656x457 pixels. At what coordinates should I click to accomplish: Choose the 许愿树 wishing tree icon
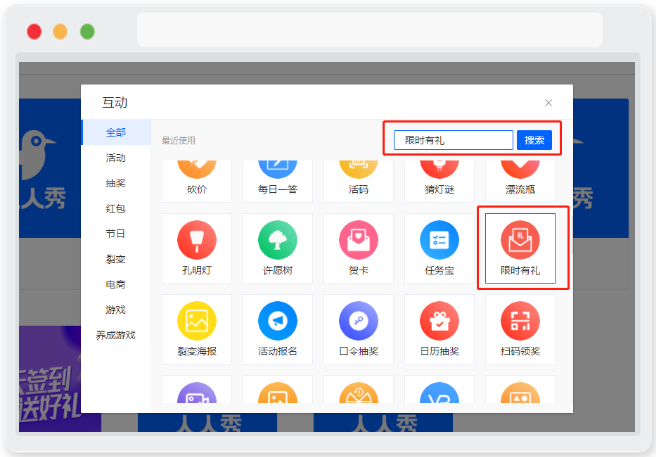(277, 240)
